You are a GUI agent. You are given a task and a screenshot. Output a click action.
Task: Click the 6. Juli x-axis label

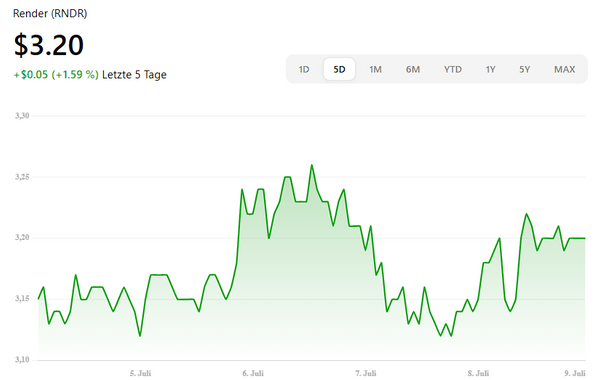point(253,373)
